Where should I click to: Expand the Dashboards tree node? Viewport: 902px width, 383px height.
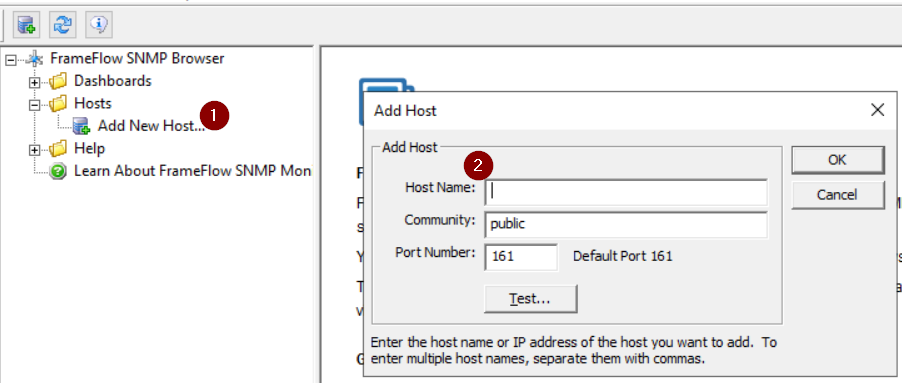[x=35, y=82]
